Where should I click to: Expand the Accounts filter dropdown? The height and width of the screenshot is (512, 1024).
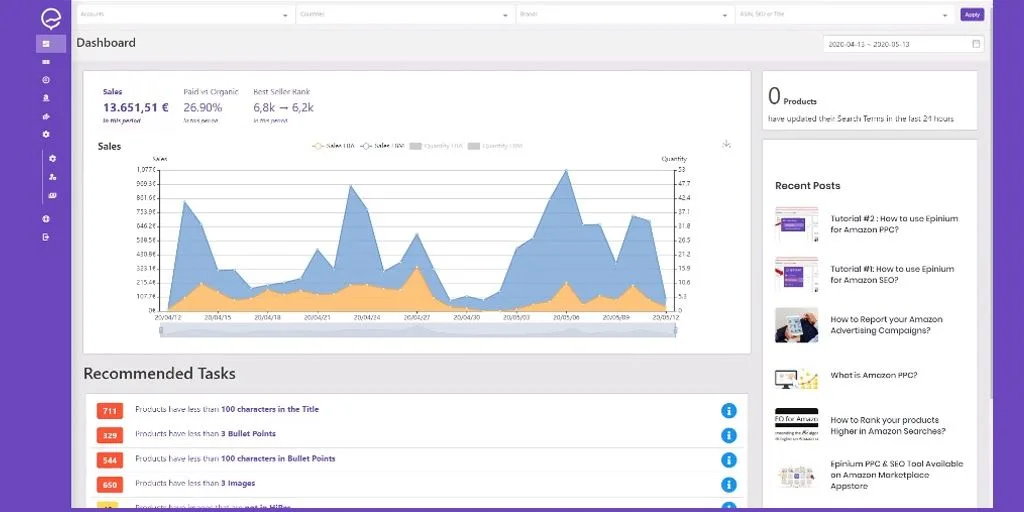[185, 14]
